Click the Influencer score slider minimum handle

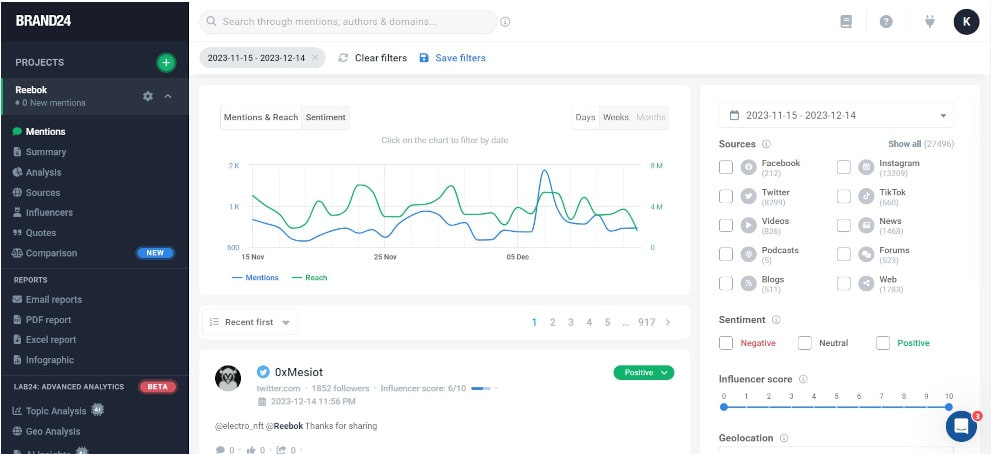pos(724,407)
